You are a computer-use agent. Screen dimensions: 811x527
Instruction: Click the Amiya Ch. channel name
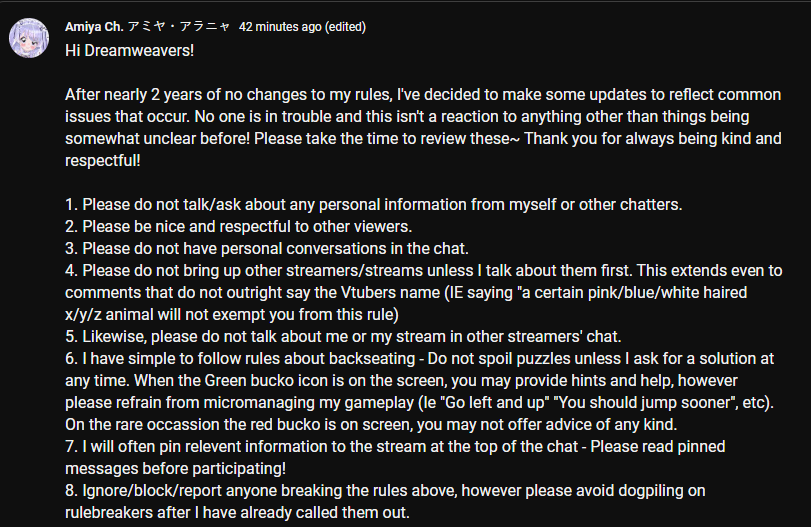94,26
